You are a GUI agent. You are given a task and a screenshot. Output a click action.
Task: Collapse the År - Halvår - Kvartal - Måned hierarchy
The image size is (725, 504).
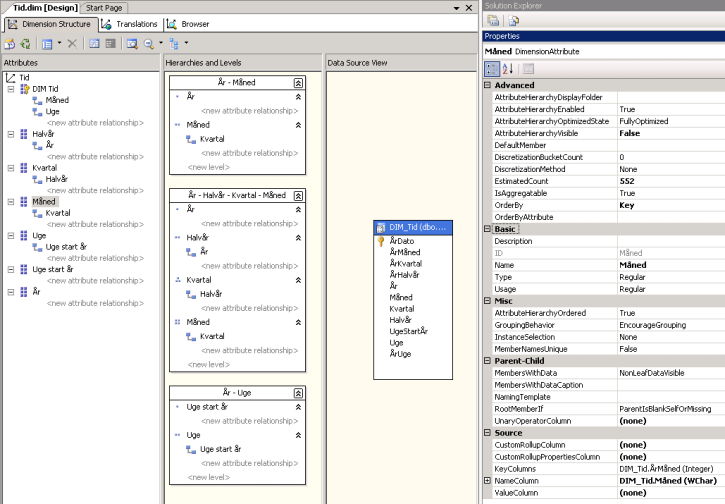pyautogui.click(x=298, y=196)
